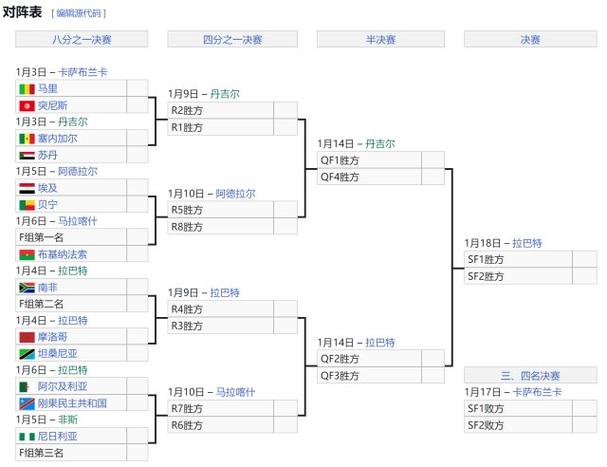This screenshot has height=467, width=607.
Task: Click the Sudan flag icon
Action: pyautogui.click(x=27, y=155)
